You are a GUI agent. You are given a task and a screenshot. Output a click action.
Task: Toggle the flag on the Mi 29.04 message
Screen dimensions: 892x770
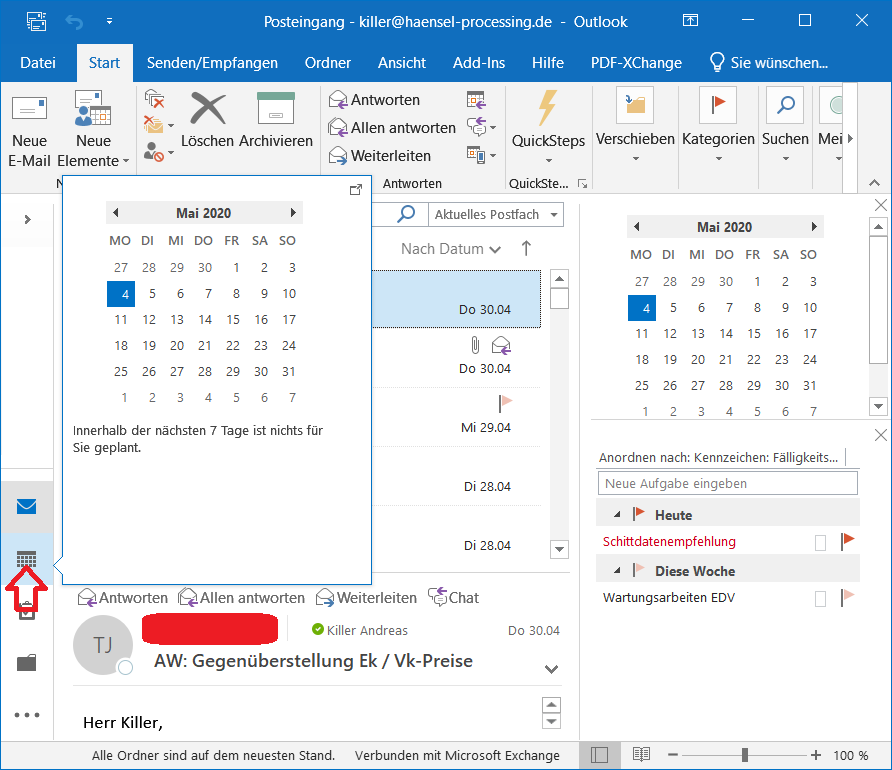506,402
